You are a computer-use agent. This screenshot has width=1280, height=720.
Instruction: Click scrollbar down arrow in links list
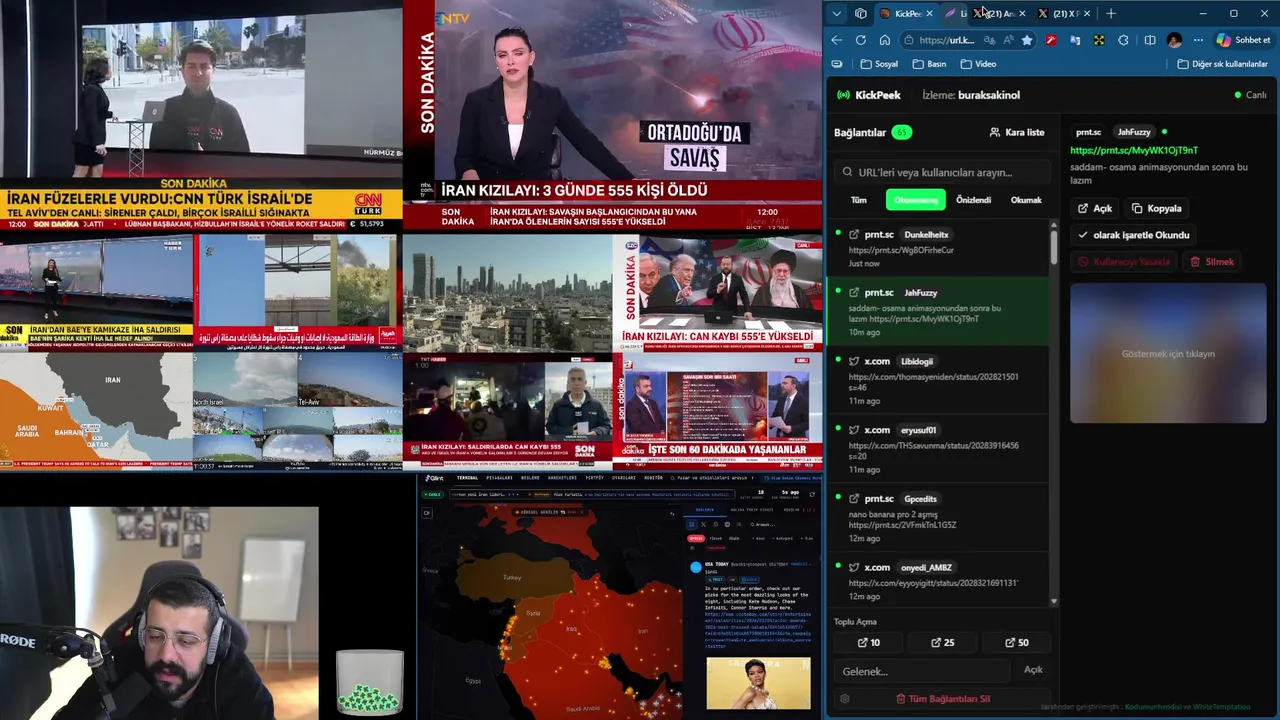coord(1054,602)
